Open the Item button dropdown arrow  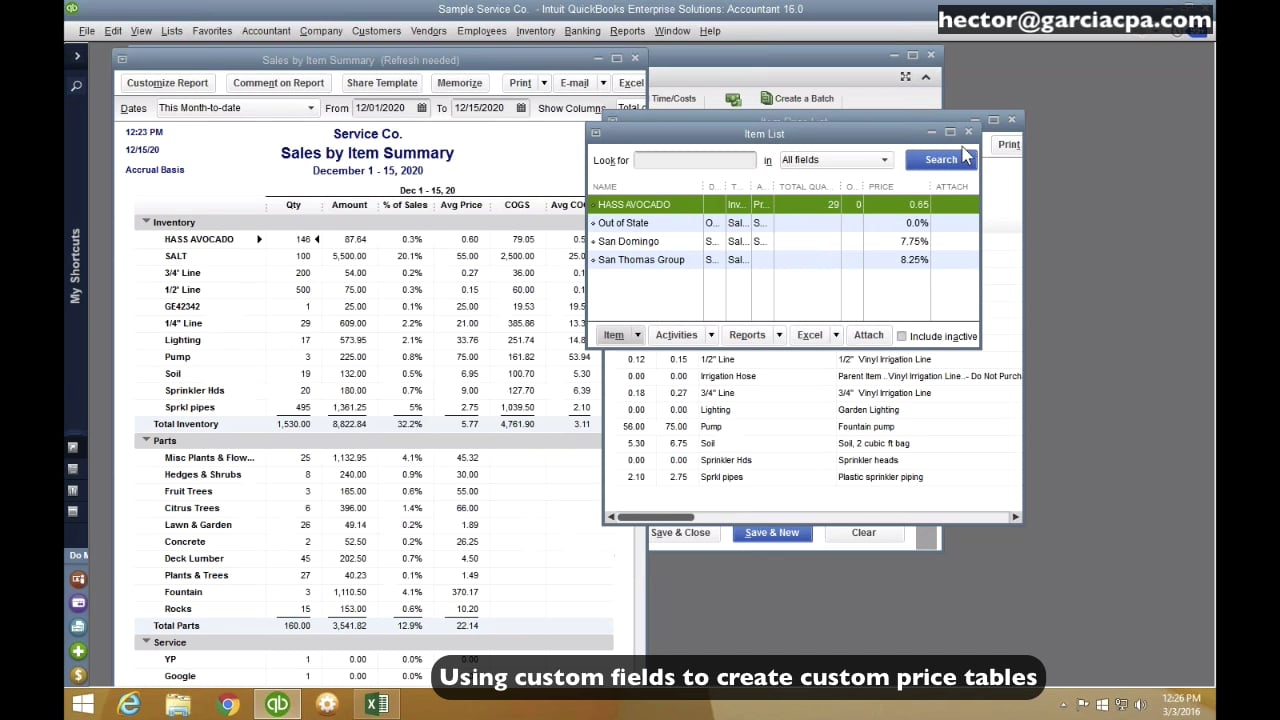pyautogui.click(x=637, y=335)
